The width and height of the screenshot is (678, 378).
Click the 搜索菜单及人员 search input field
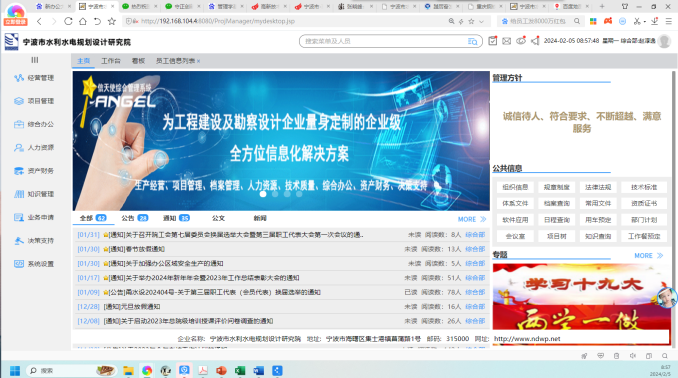383,41
